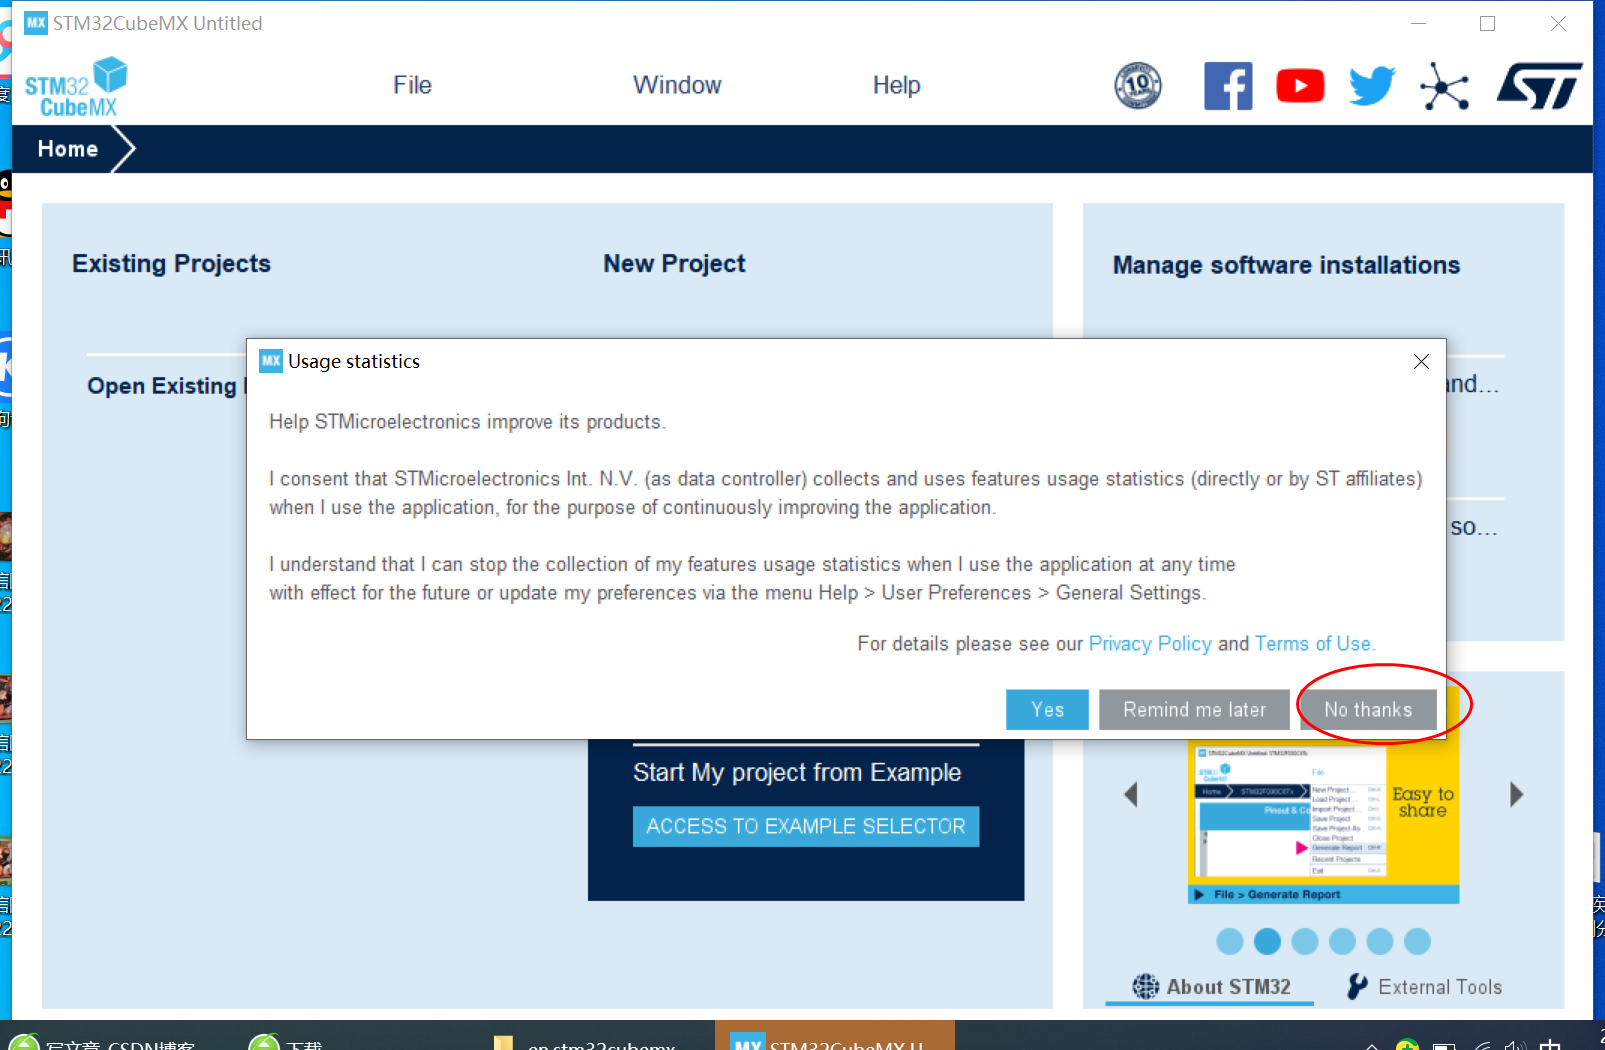Select the sixth carousel dot
The height and width of the screenshot is (1050, 1605).
coord(1417,941)
